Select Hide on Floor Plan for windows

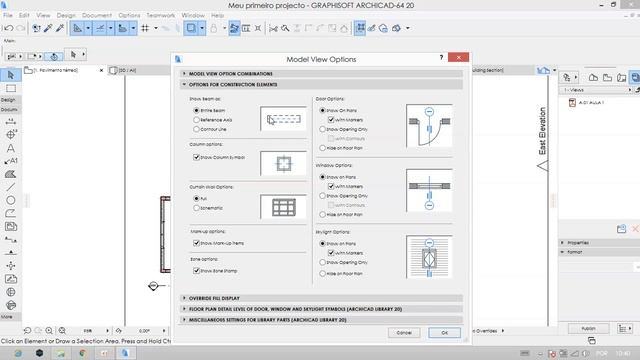pos(322,214)
